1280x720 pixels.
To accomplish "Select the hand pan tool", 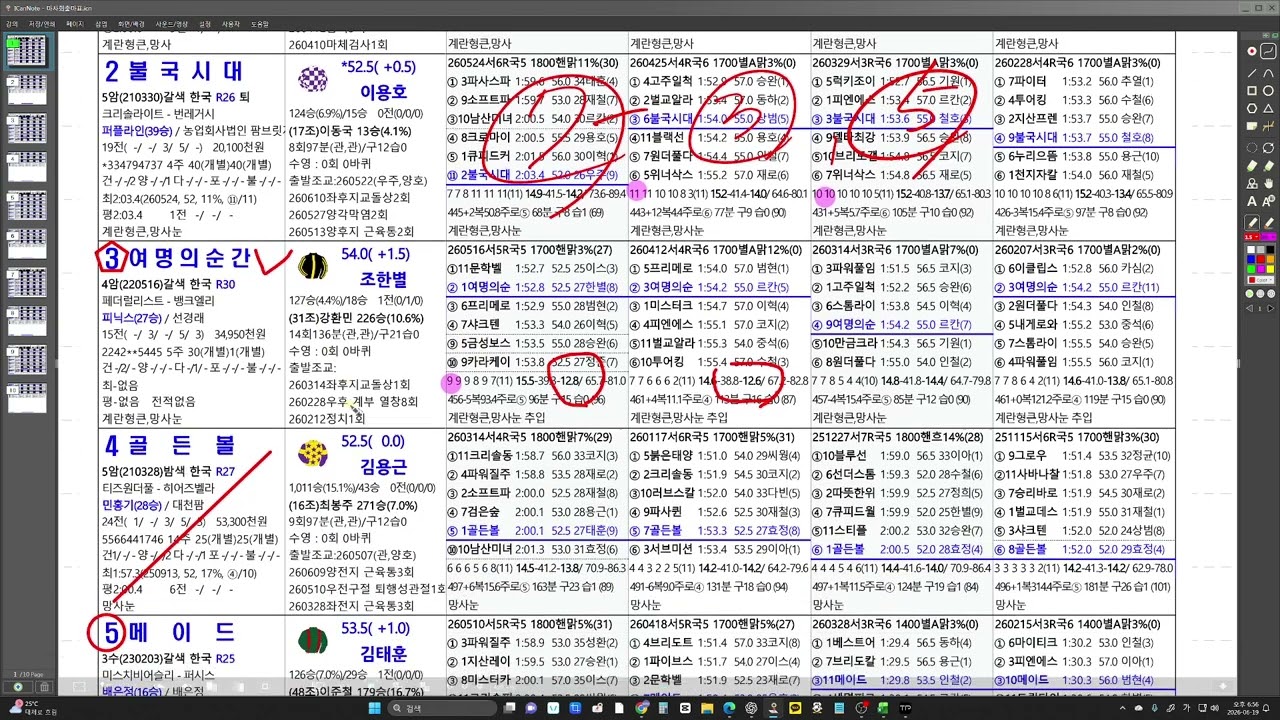I will (1268, 183).
